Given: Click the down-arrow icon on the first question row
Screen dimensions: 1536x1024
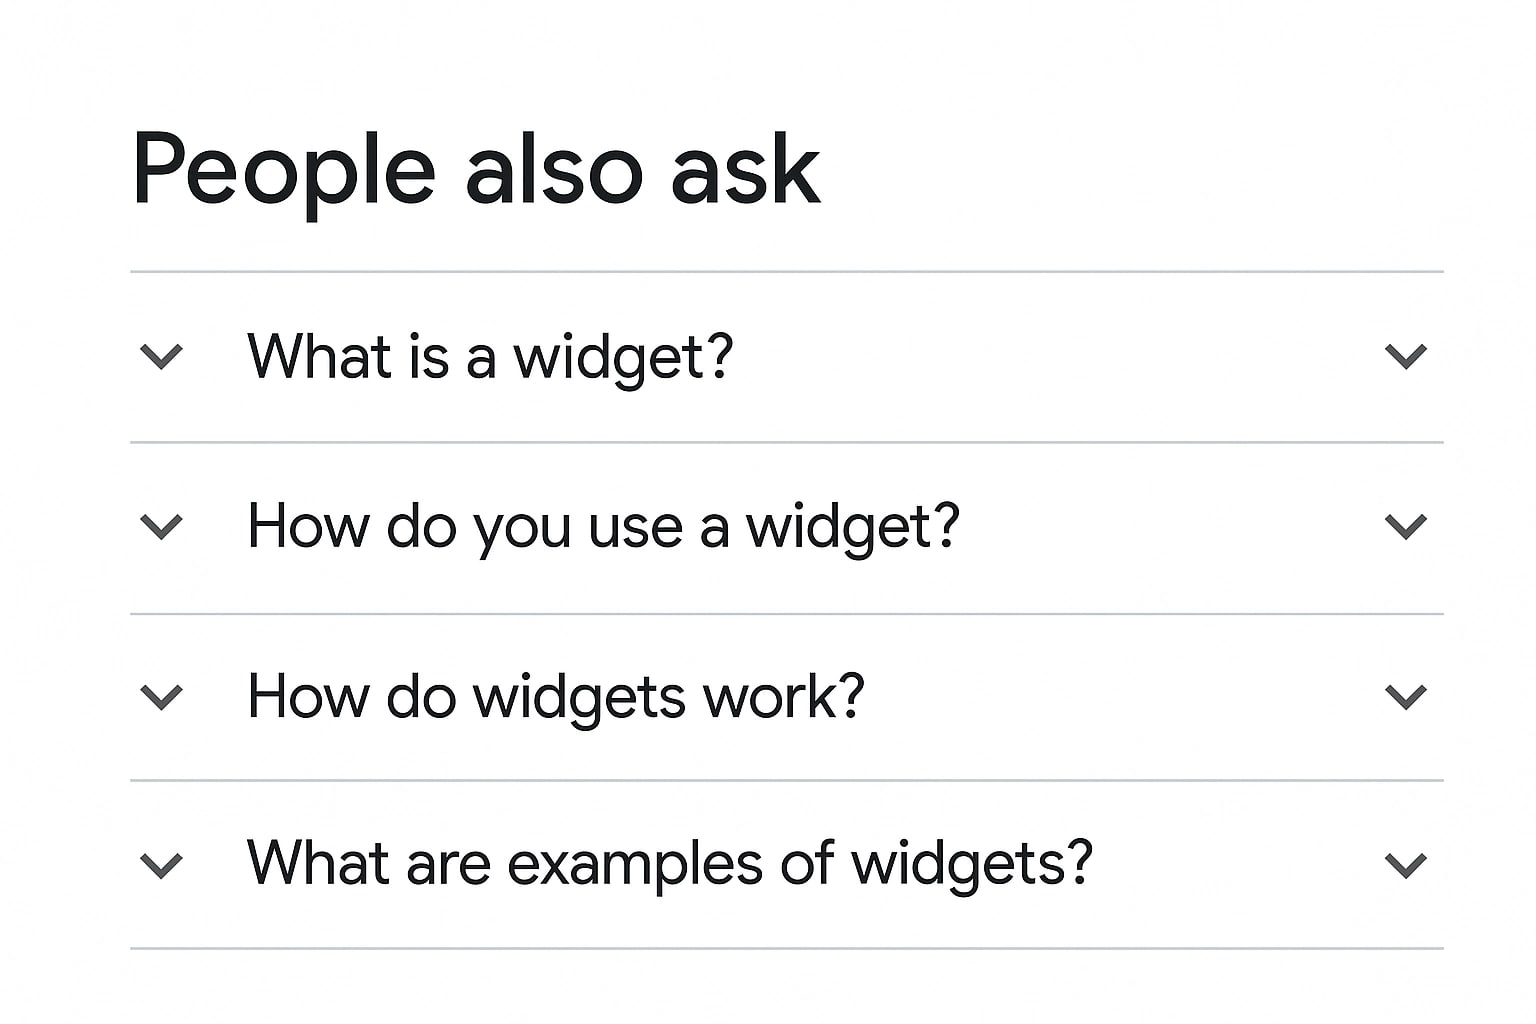Looking at the screenshot, I should point(1408,357).
